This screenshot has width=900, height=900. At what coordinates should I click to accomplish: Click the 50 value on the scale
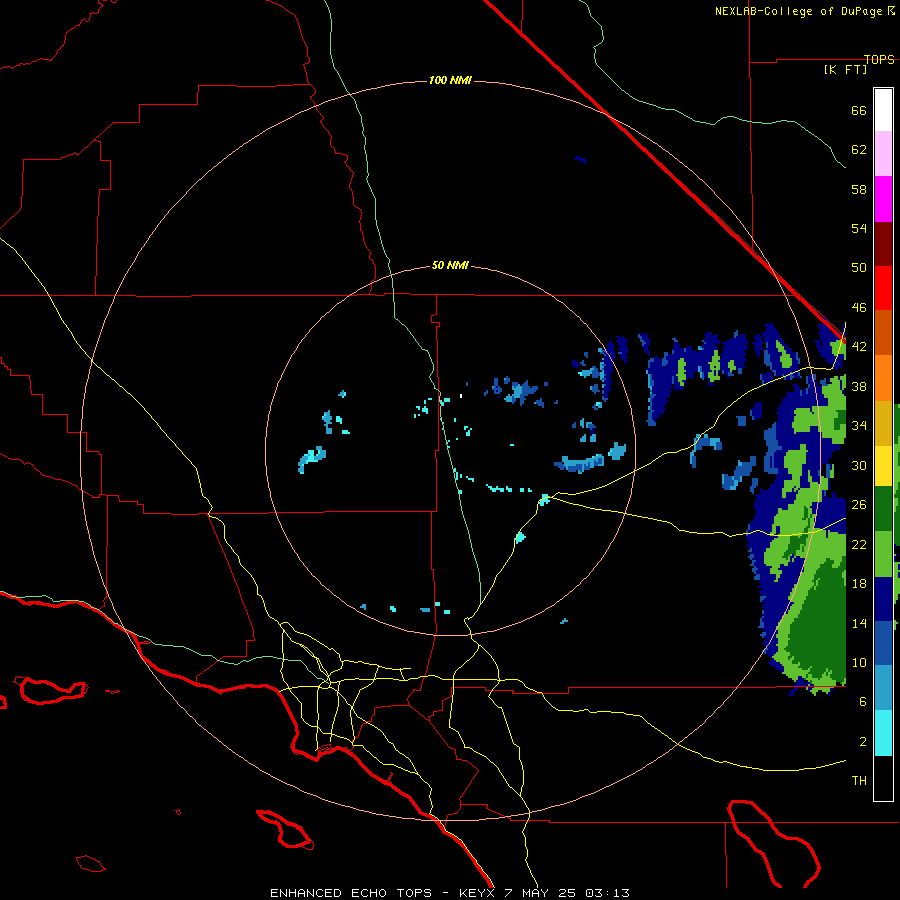(x=859, y=267)
